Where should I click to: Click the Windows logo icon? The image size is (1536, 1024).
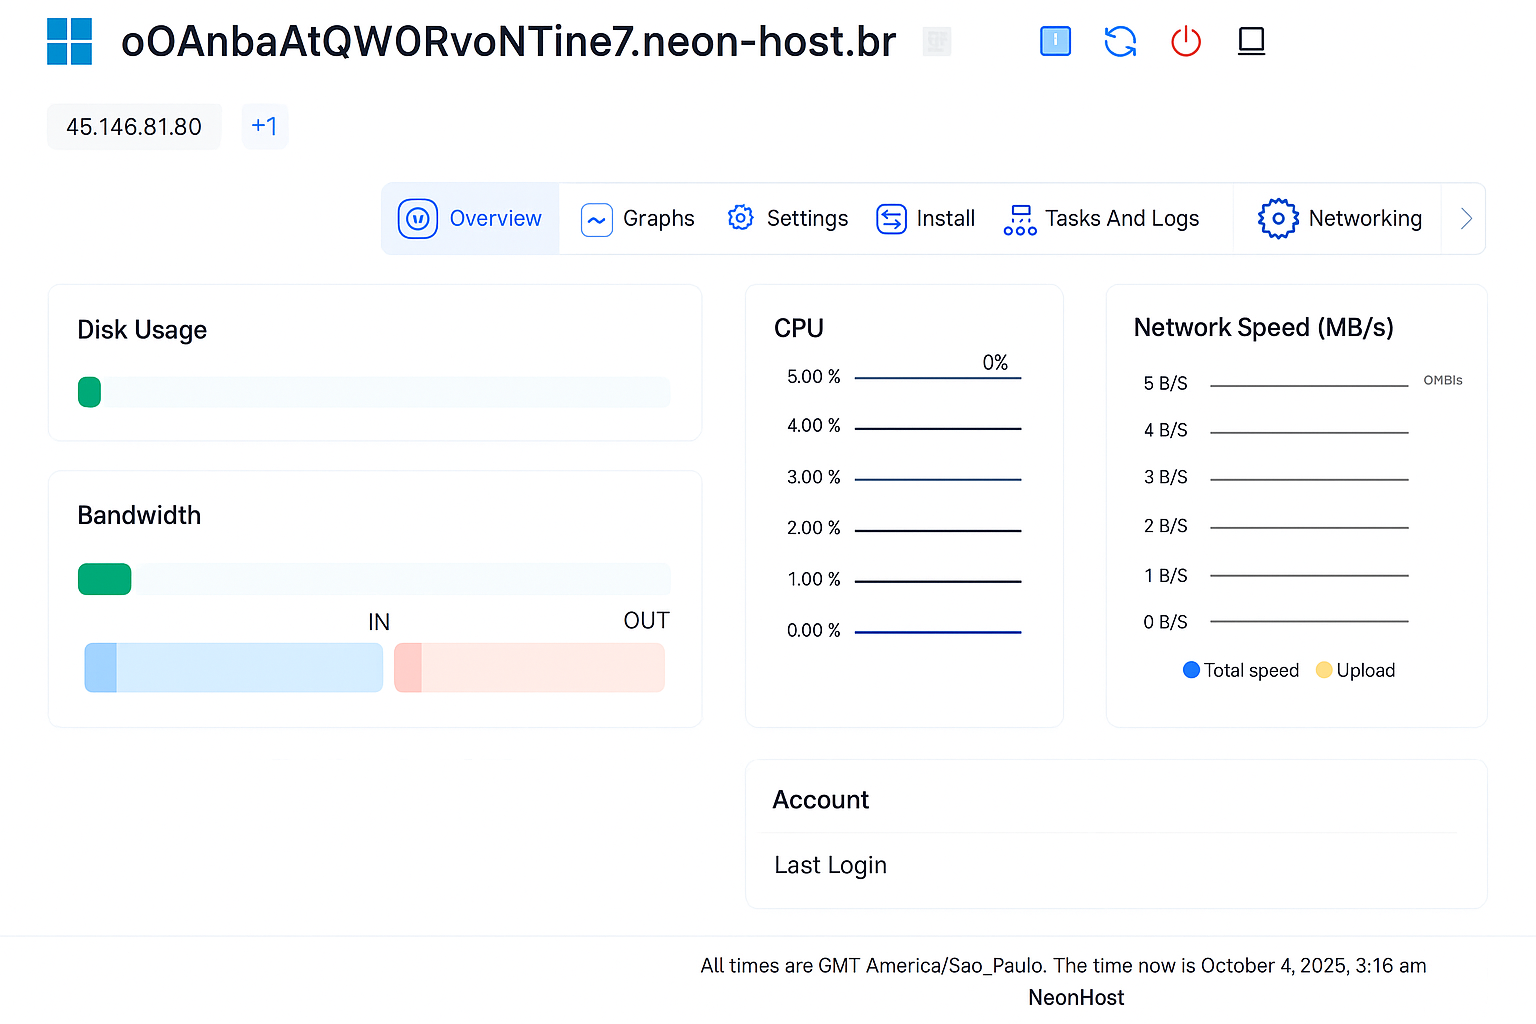point(69,42)
